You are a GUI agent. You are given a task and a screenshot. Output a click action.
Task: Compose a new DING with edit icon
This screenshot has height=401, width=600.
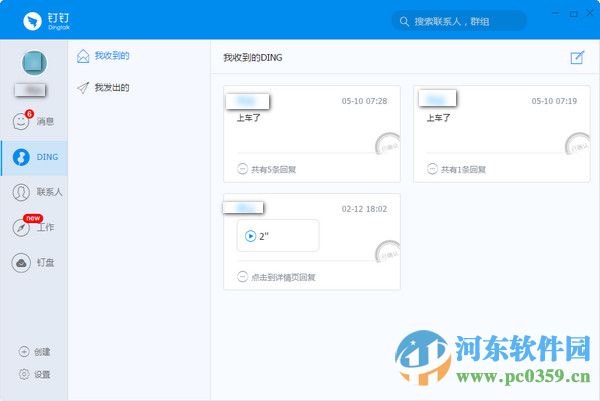(x=577, y=57)
